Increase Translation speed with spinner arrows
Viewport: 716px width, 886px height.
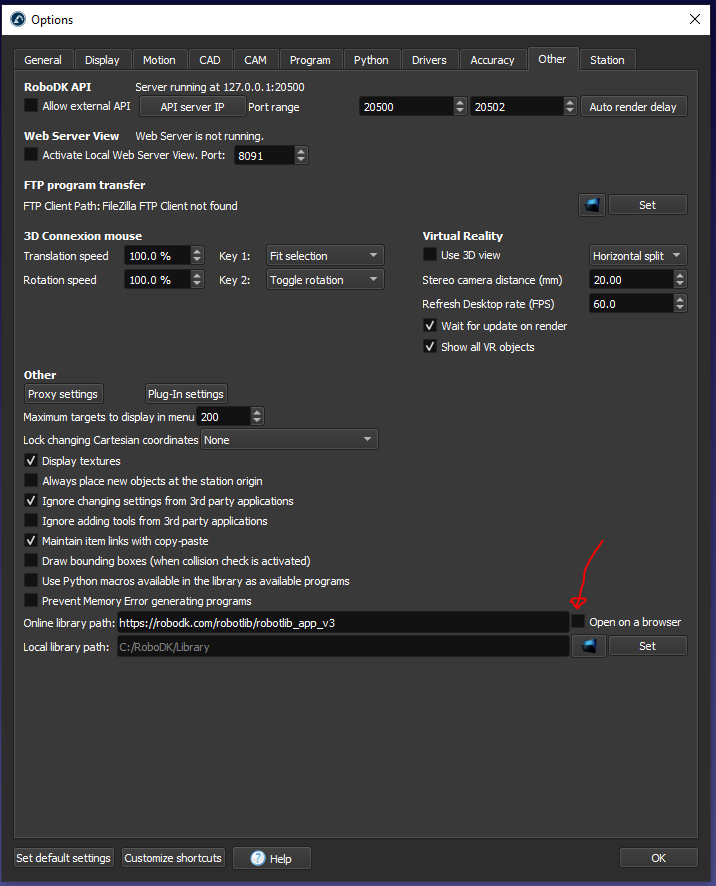[197, 252]
